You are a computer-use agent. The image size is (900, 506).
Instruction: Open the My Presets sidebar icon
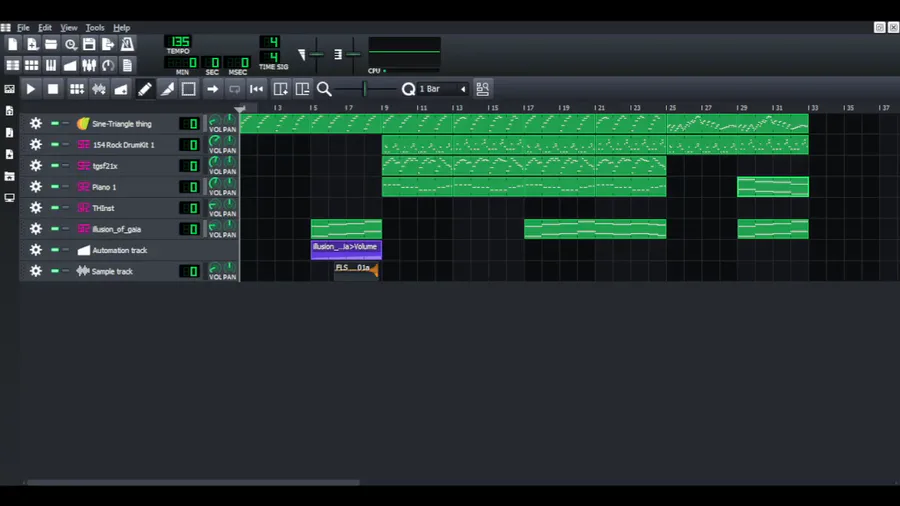9,154
